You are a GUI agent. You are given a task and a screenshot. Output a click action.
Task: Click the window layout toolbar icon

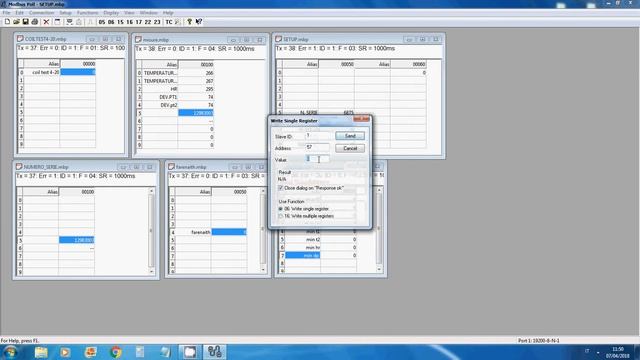click(x=57, y=22)
